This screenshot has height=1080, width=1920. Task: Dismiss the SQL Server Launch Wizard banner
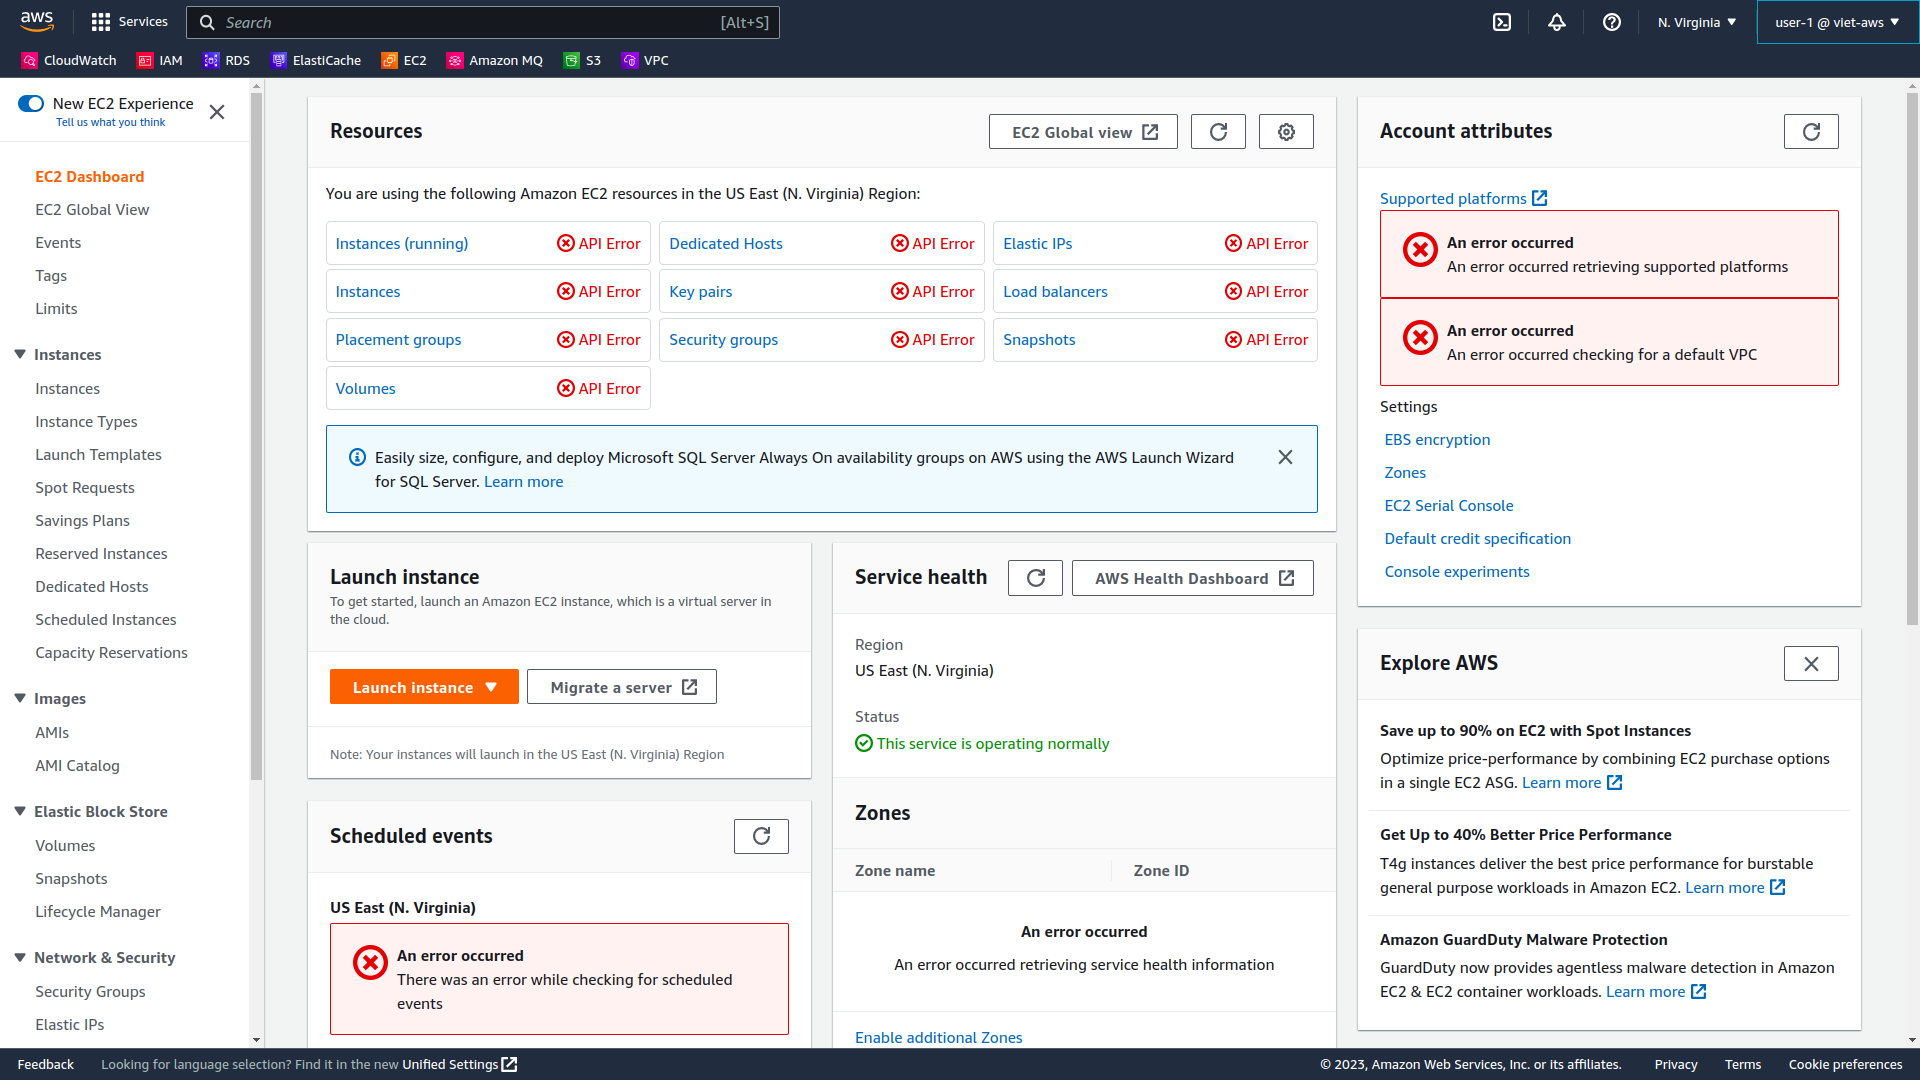tap(1285, 457)
